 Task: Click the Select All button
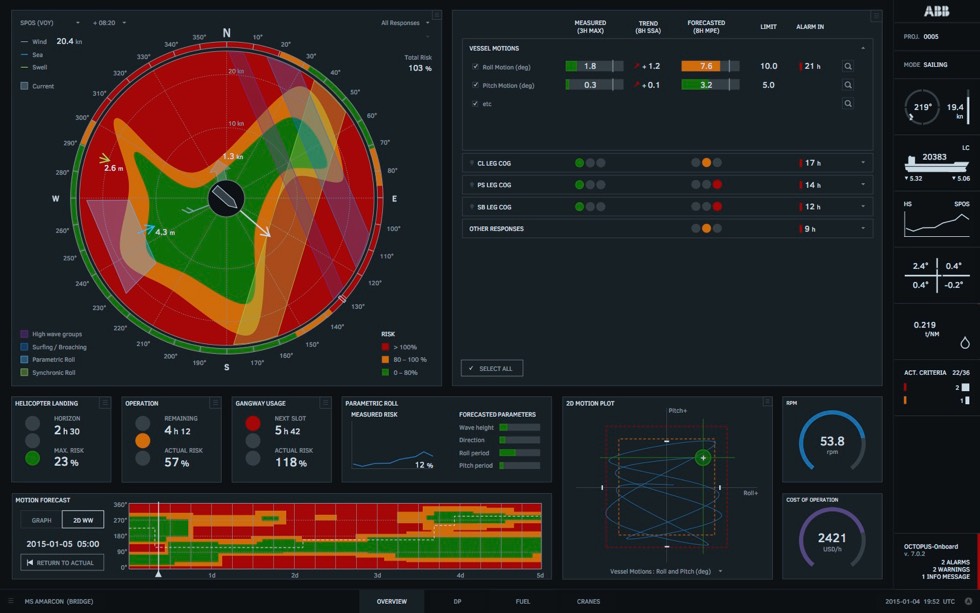click(491, 368)
